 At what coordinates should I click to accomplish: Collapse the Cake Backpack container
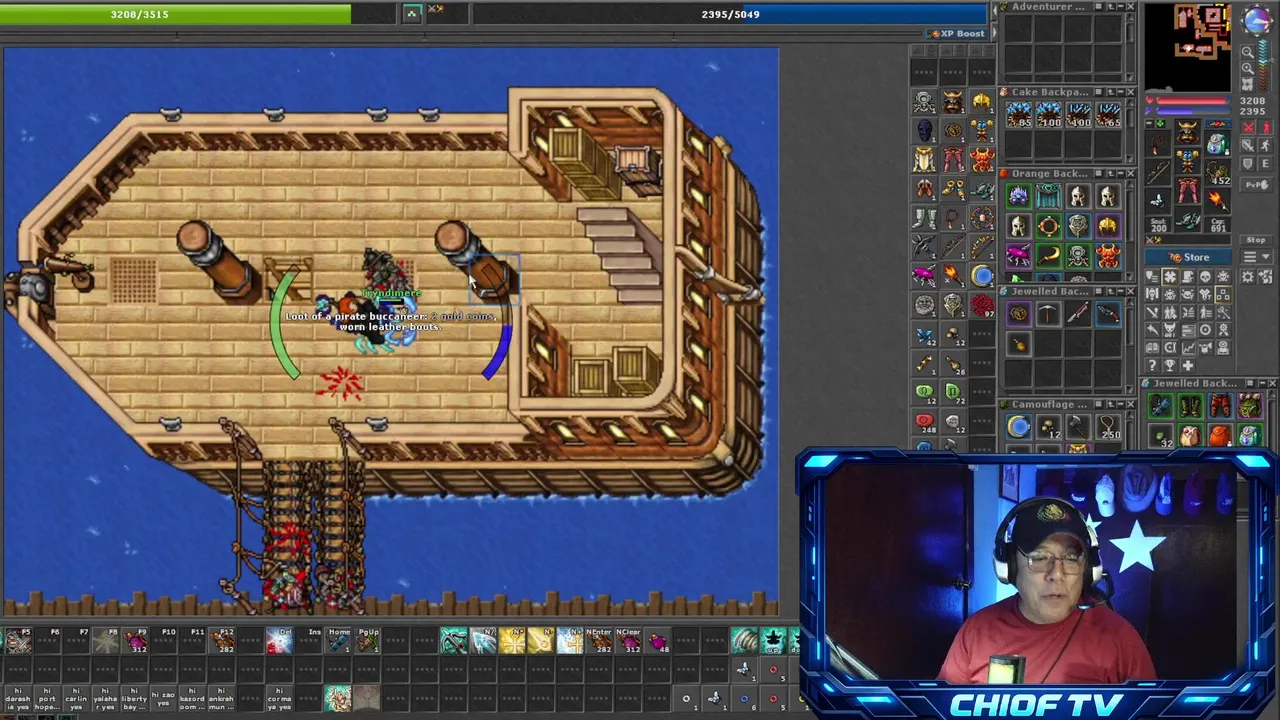1120,92
